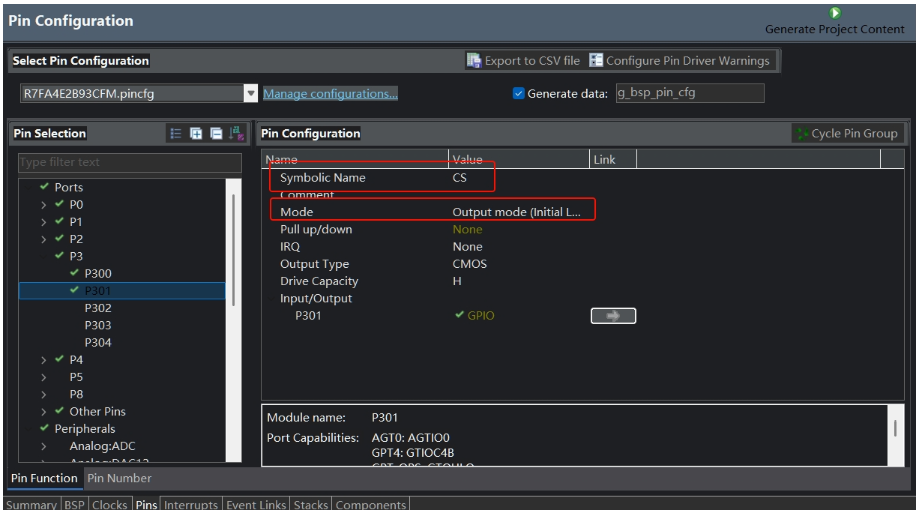Click the Pin Selection filter text field

tap(130, 162)
